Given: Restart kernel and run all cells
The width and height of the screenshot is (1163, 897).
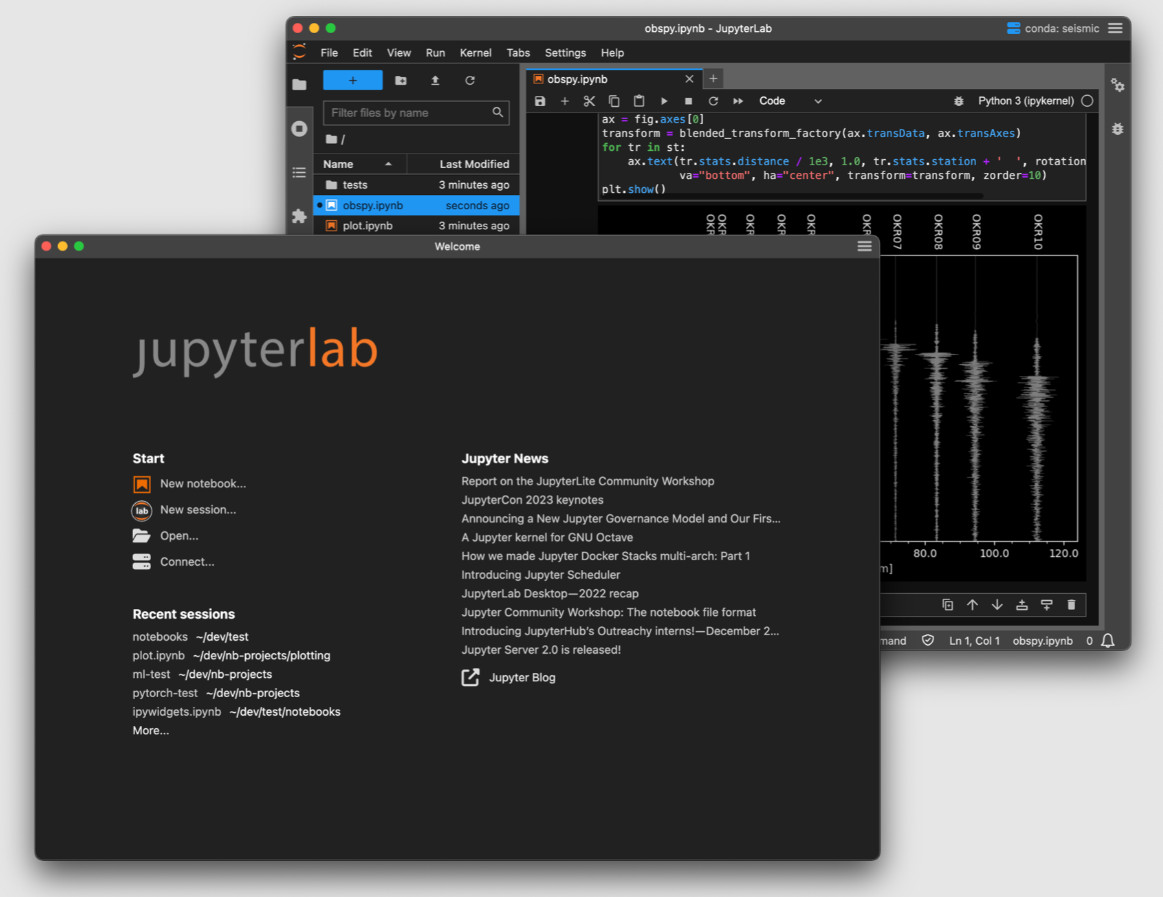Looking at the screenshot, I should click(738, 101).
